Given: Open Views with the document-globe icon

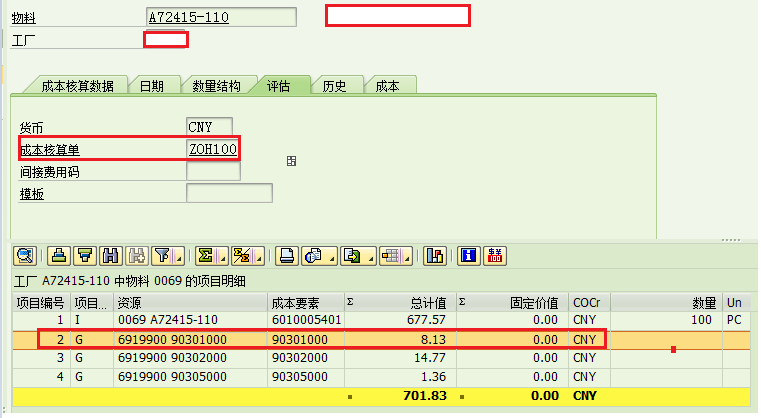Looking at the screenshot, I should [x=314, y=255].
